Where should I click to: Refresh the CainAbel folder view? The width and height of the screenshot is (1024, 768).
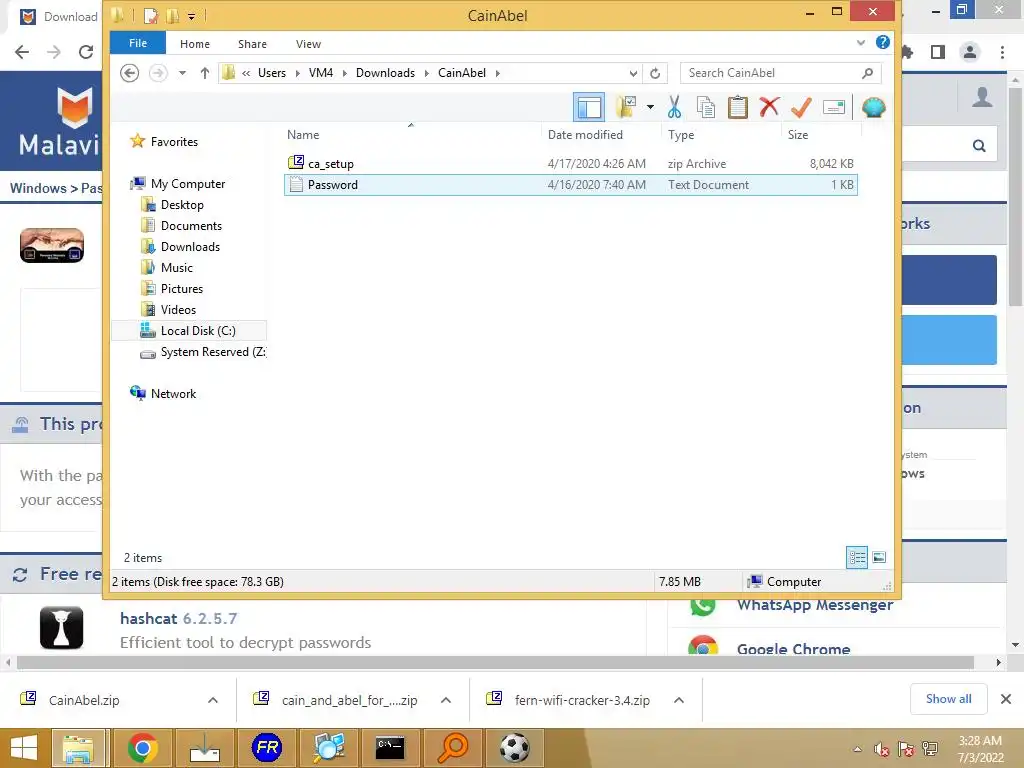[x=654, y=73]
